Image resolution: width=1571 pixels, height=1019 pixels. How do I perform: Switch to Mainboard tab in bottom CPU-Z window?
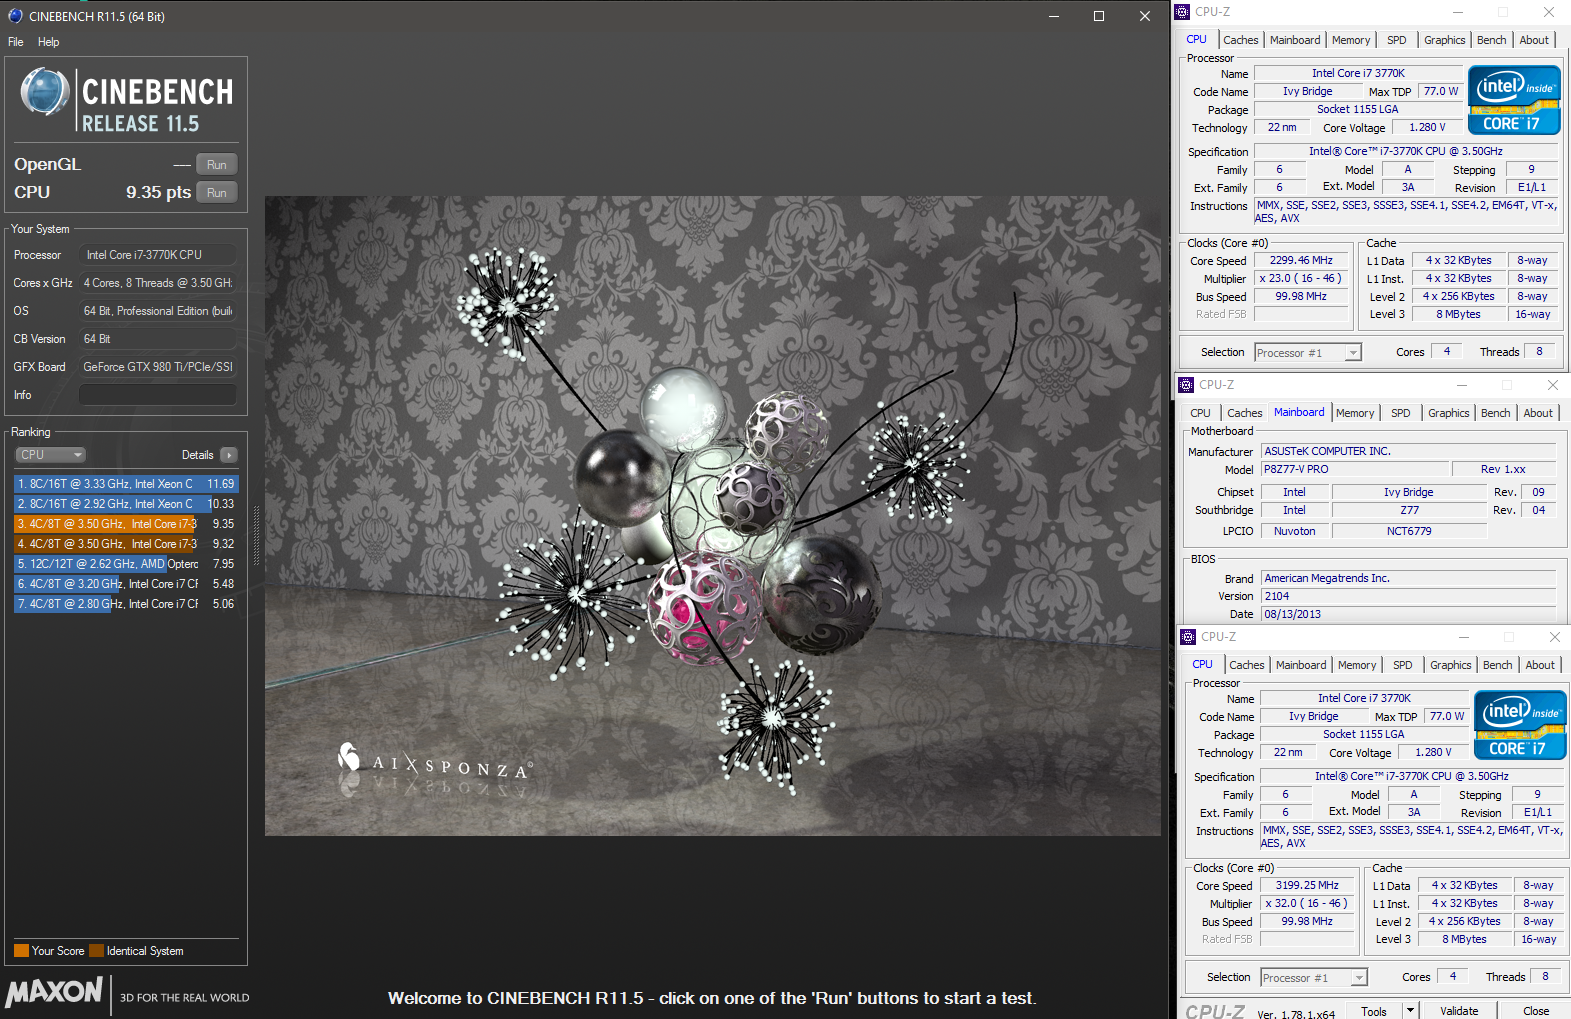click(1301, 665)
